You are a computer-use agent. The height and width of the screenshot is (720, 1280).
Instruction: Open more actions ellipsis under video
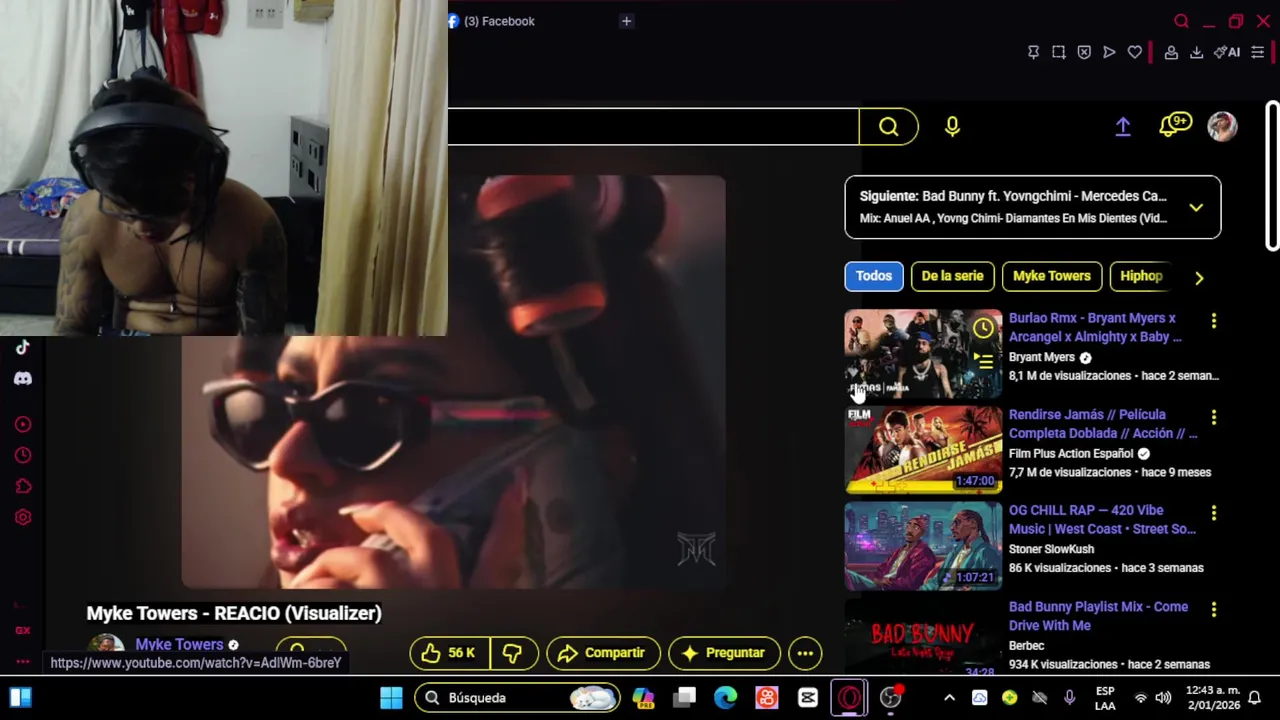coord(804,653)
